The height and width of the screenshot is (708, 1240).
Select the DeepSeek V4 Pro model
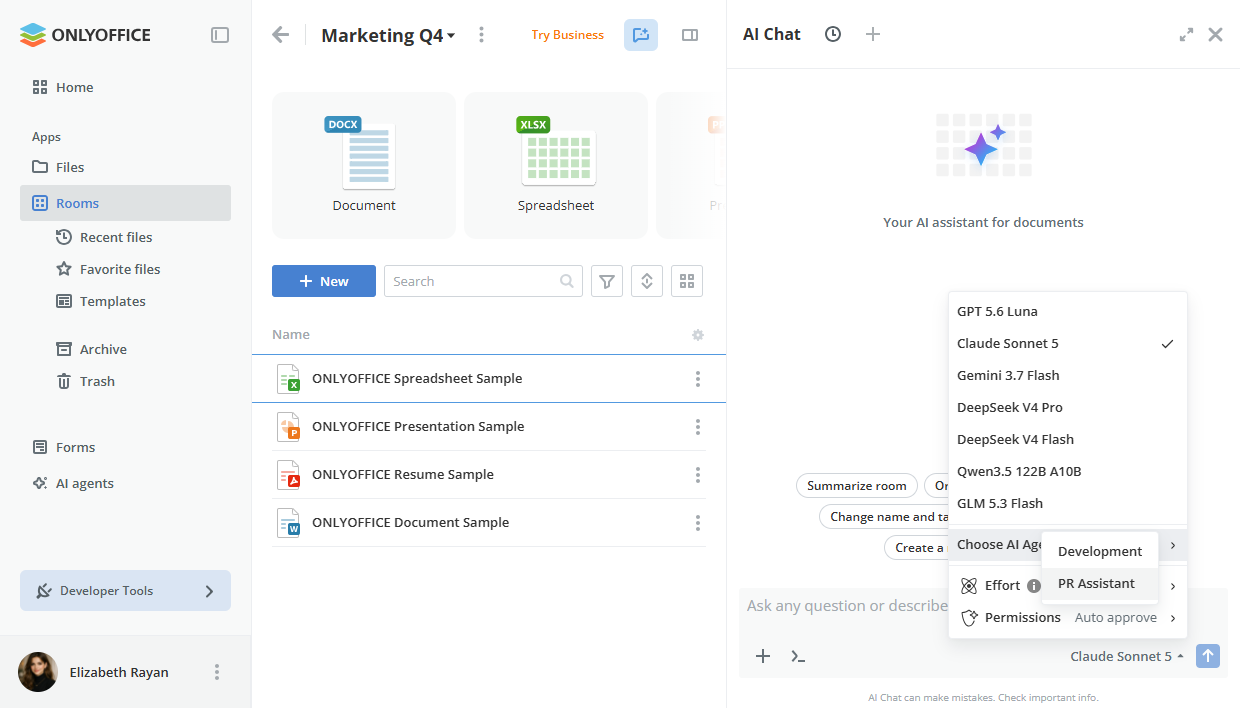pos(1068,407)
